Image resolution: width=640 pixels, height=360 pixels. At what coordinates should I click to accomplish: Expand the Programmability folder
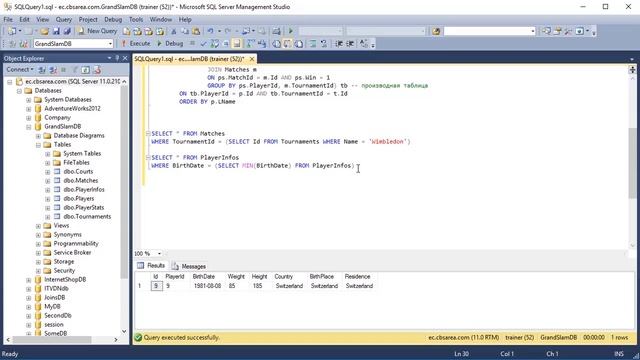tap(38, 244)
